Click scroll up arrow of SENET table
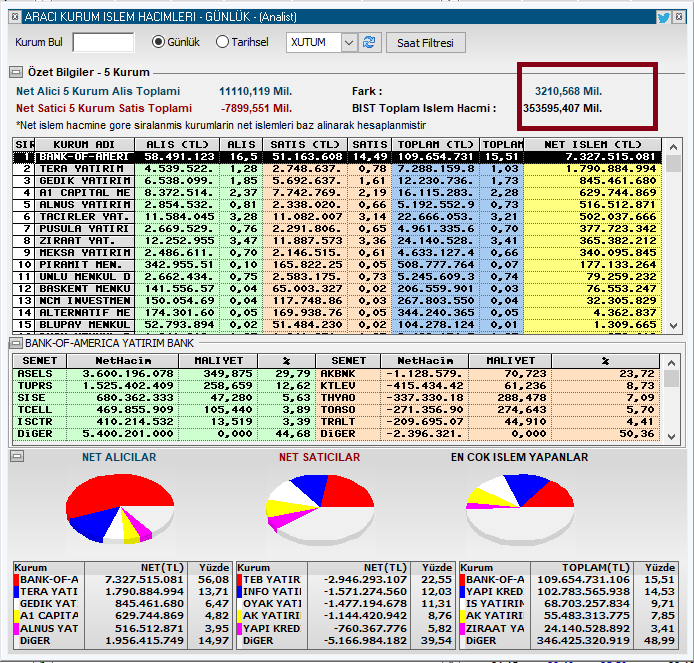The image size is (694, 663). click(x=671, y=363)
